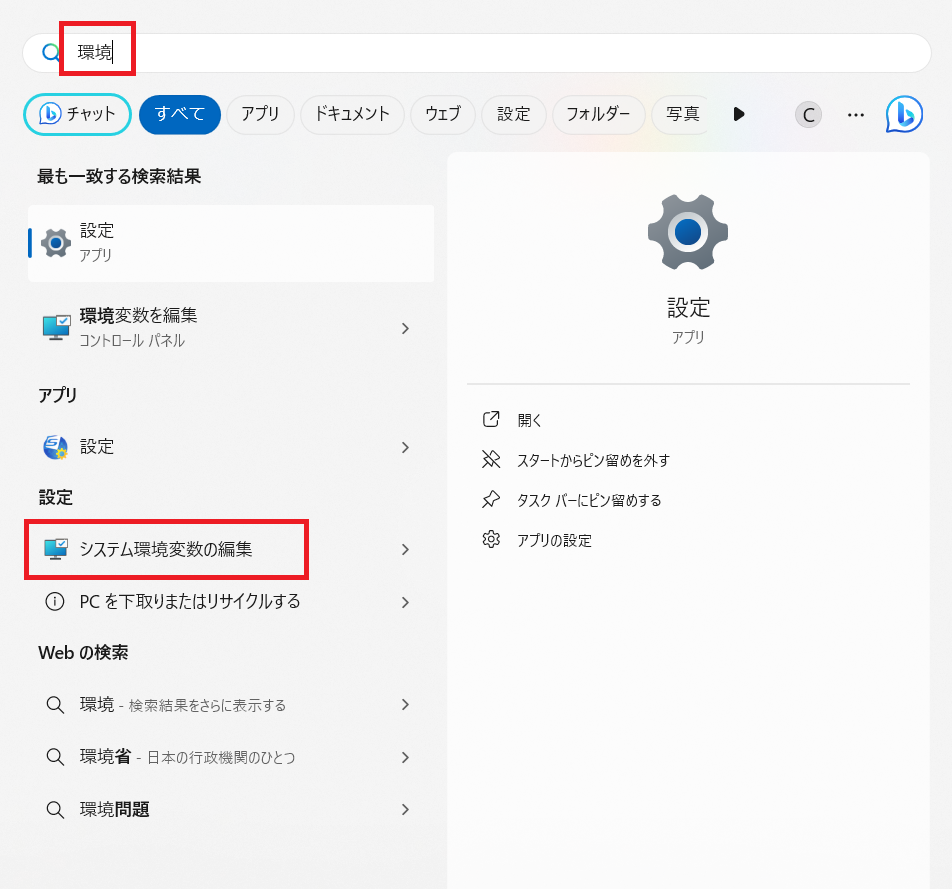The image size is (952, 889).
Task: Click the arrow to reveal more filter tabs
Action: [x=739, y=114]
